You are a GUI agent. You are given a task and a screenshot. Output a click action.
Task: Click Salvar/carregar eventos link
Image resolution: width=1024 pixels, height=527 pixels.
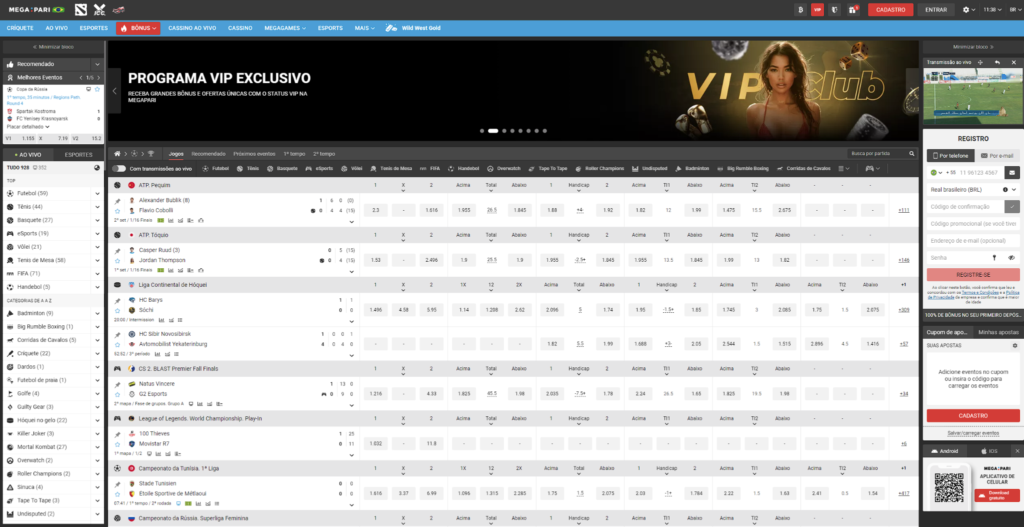click(x=973, y=433)
